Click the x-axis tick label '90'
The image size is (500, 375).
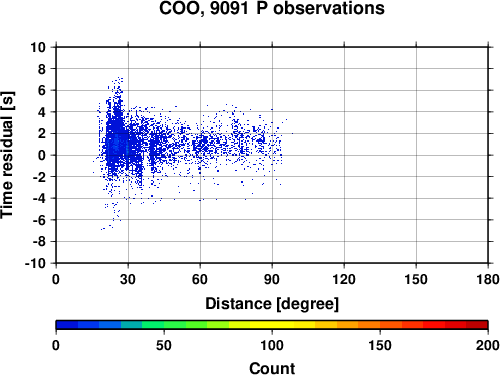pyautogui.click(x=272, y=279)
